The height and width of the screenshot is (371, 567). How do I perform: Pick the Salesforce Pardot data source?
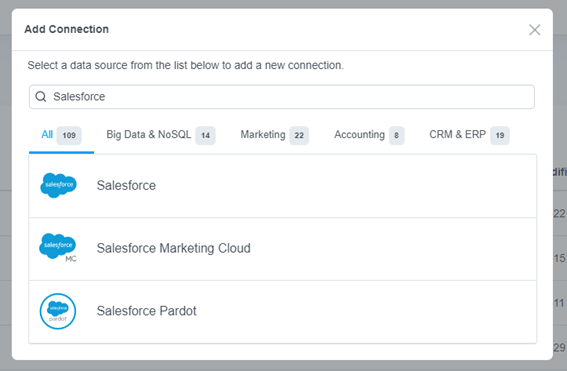(283, 312)
